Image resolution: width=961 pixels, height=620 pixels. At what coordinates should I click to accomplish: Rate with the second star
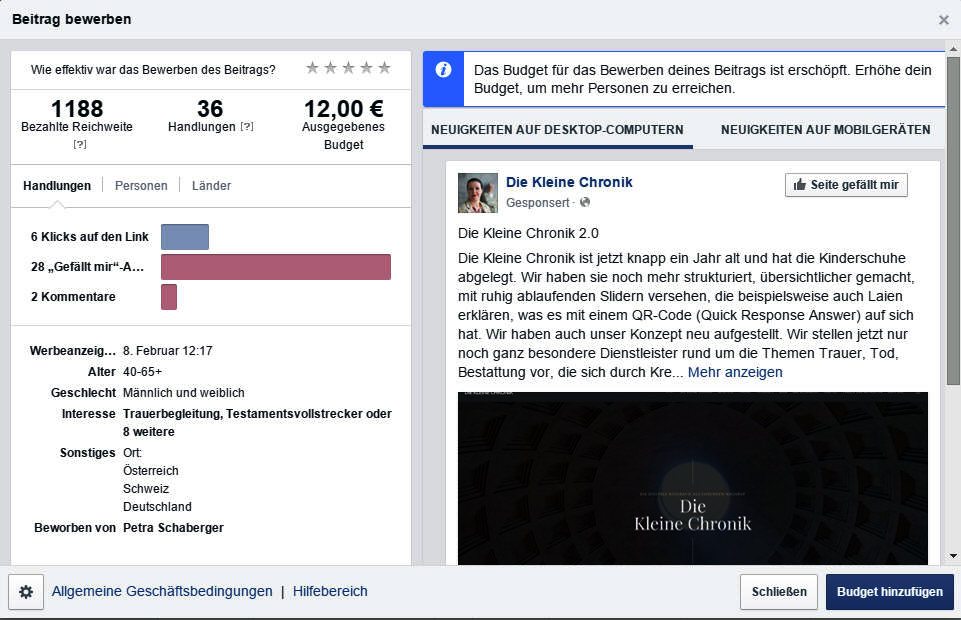pyautogui.click(x=330, y=67)
